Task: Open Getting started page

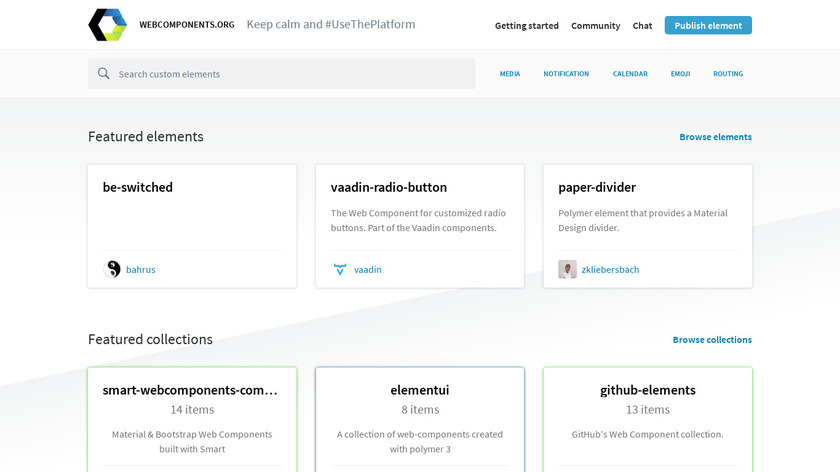Action: point(527,26)
